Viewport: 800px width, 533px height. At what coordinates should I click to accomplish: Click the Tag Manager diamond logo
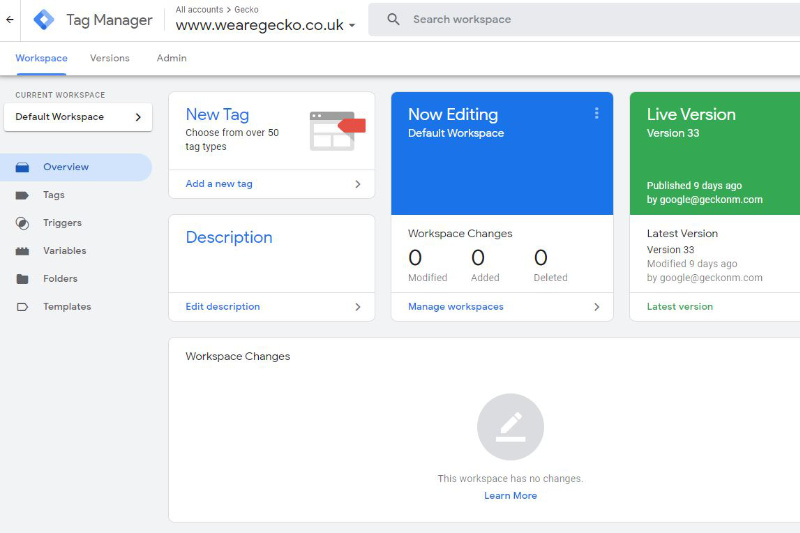44,20
